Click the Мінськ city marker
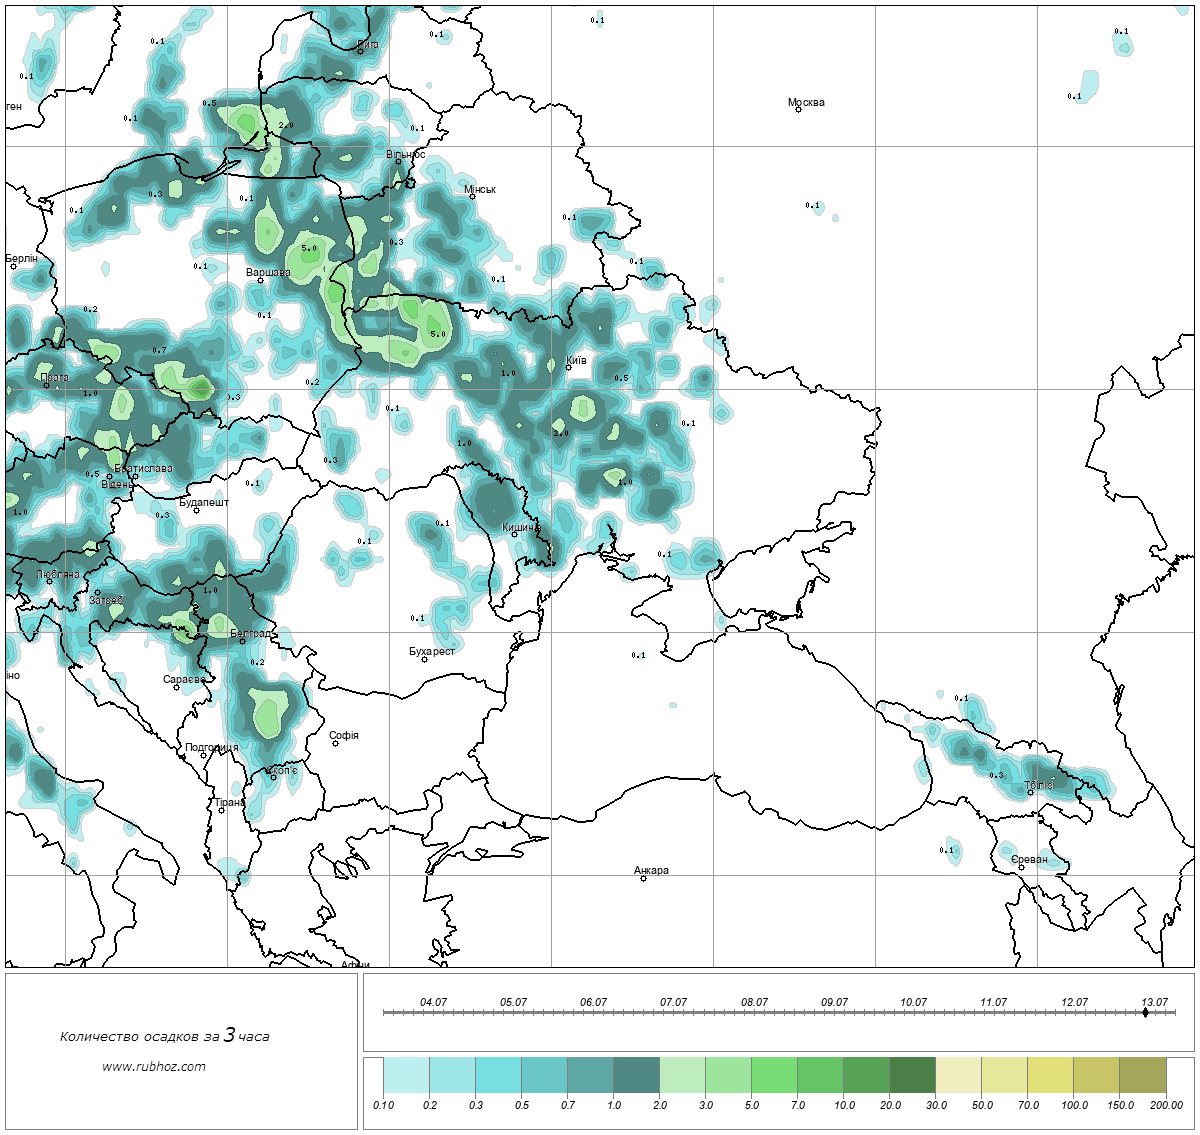 point(472,196)
